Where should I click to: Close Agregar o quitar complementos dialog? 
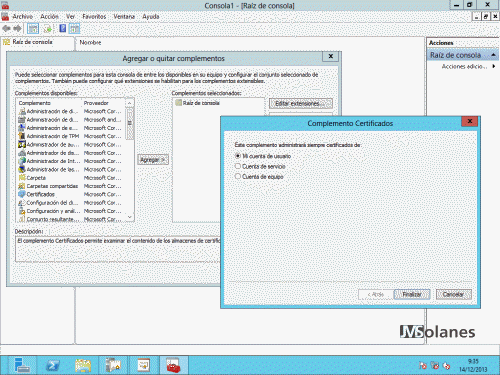coord(331,56)
